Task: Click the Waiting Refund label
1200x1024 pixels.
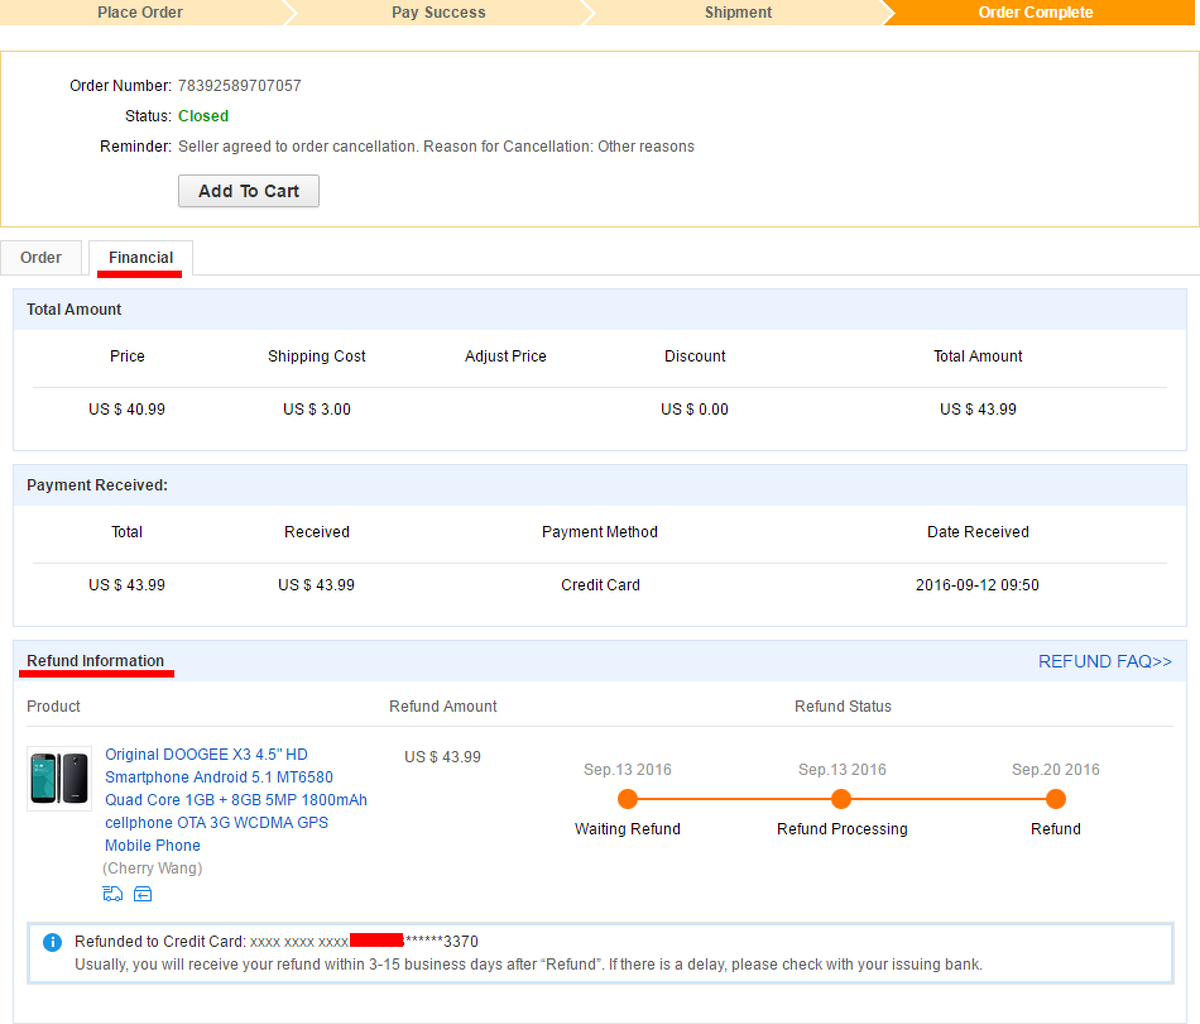Action: pyautogui.click(x=628, y=829)
